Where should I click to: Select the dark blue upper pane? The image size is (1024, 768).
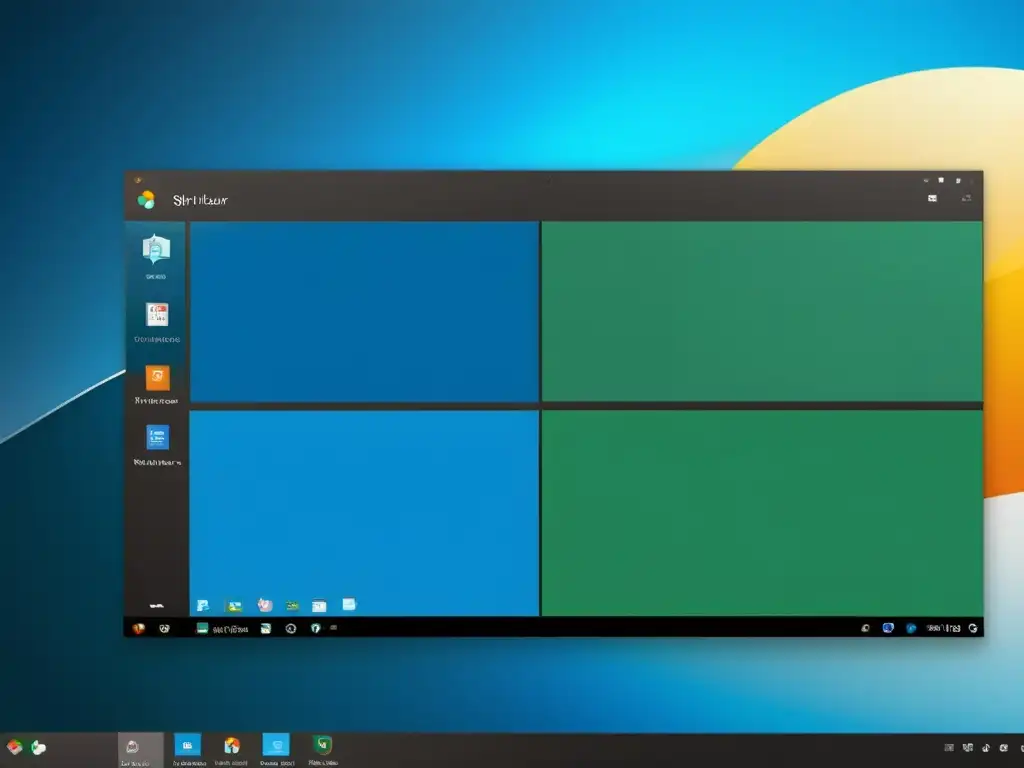point(364,312)
